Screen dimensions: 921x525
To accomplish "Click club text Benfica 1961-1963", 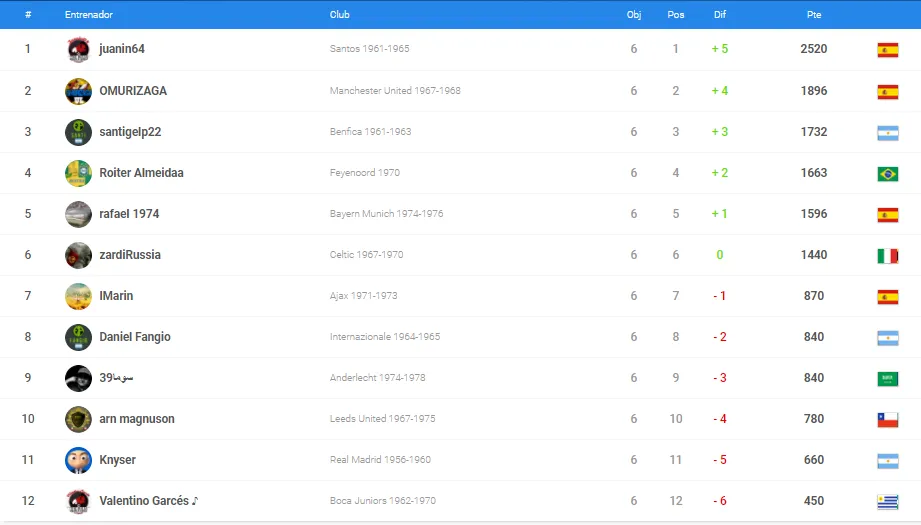I will 370,132.
